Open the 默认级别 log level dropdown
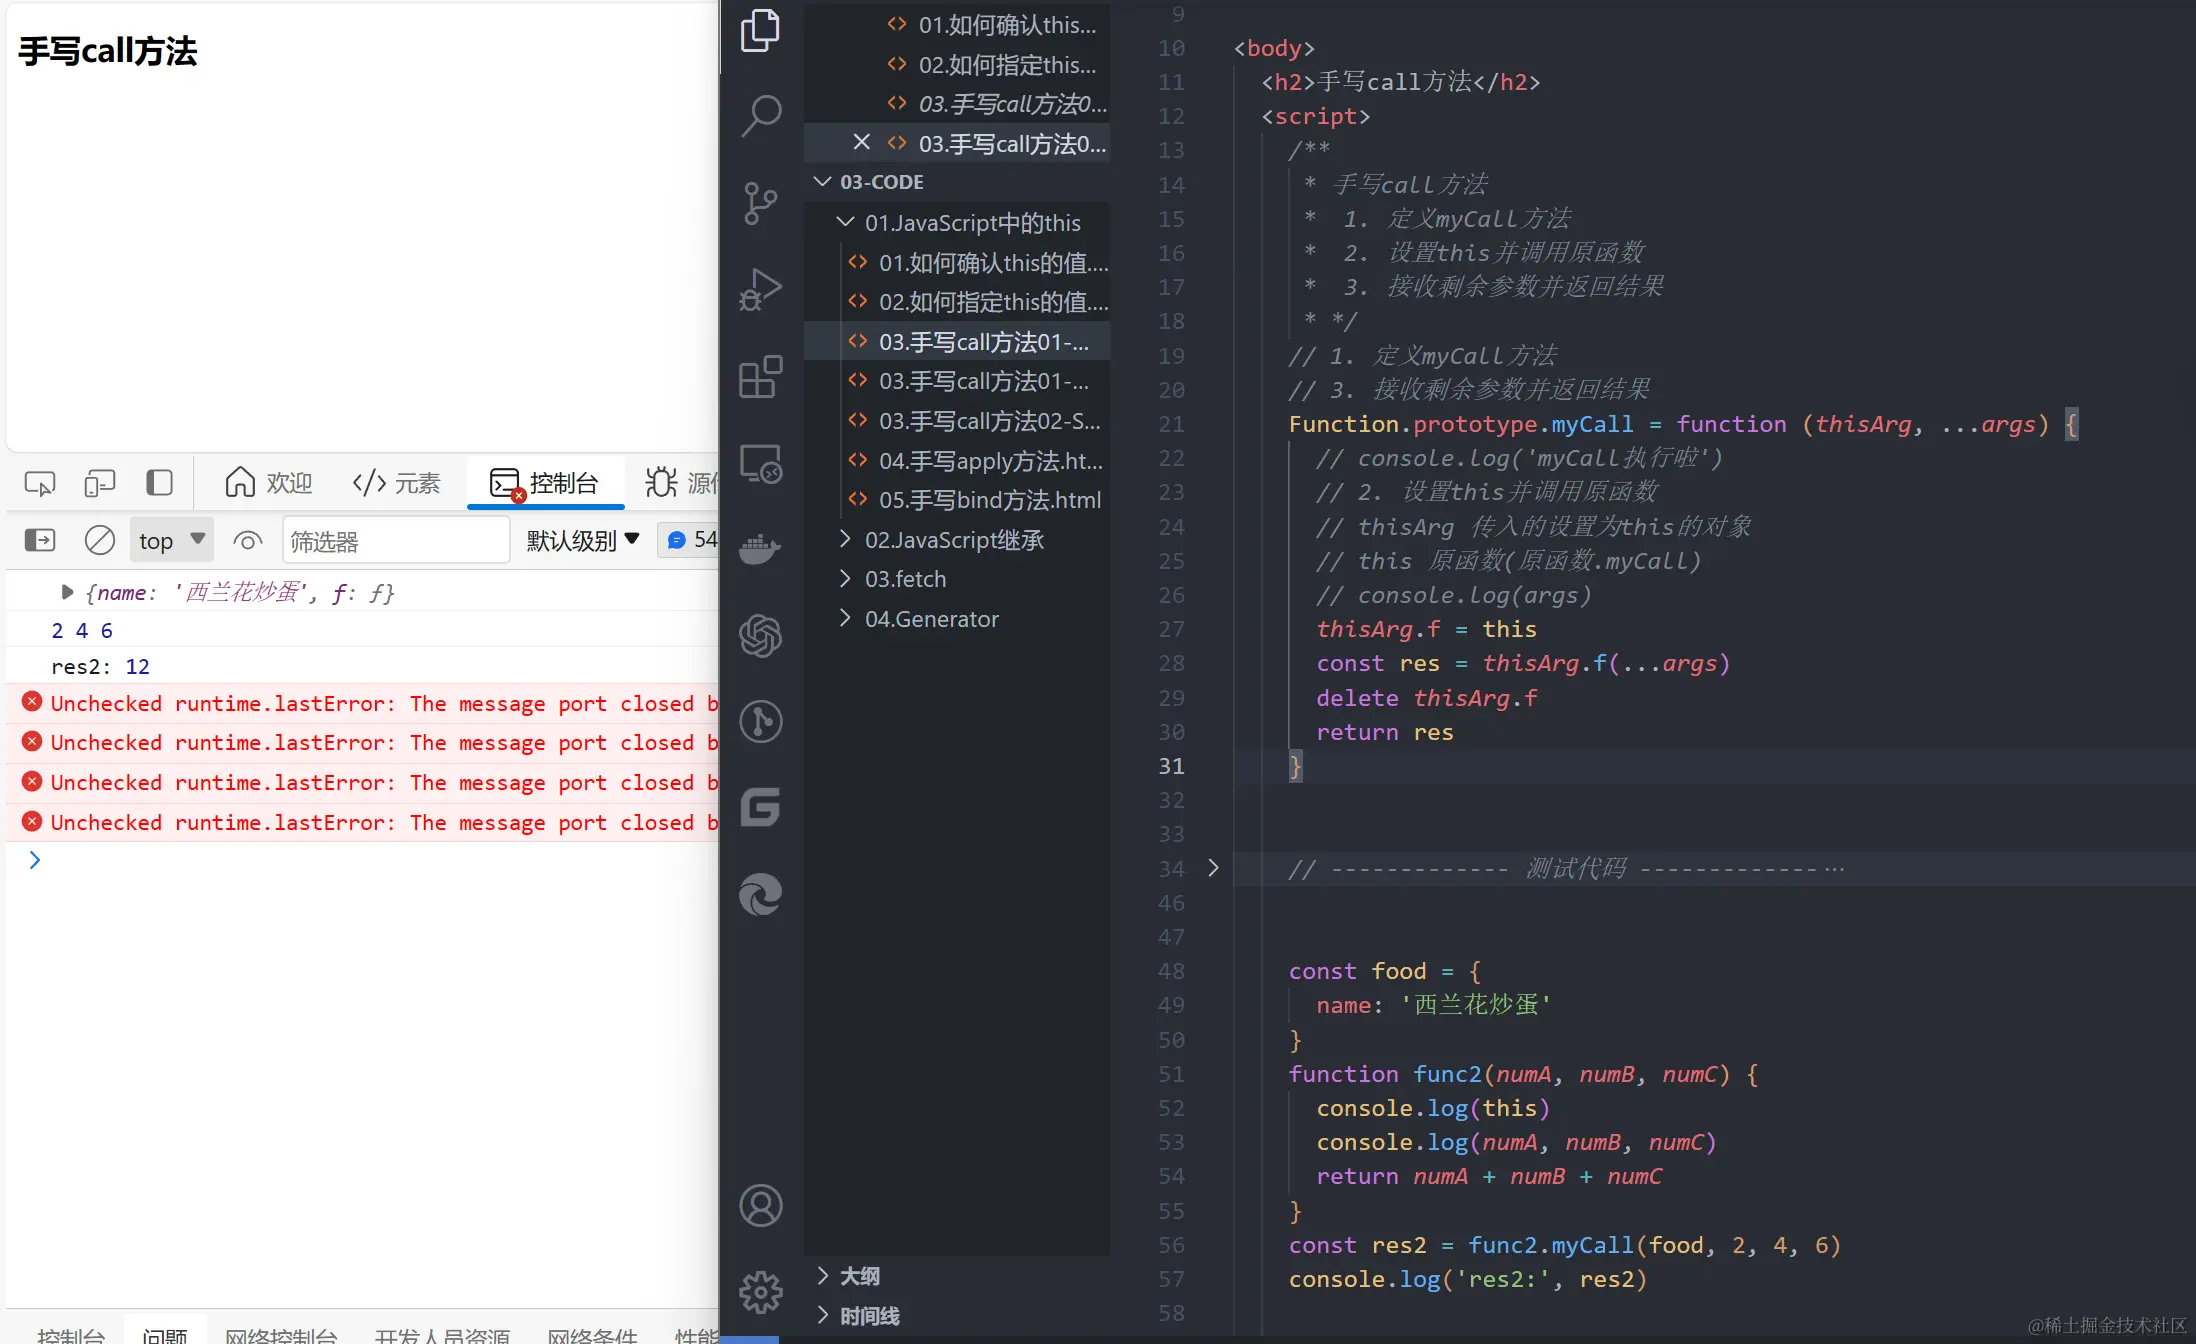The image size is (2196, 1344). click(x=582, y=541)
